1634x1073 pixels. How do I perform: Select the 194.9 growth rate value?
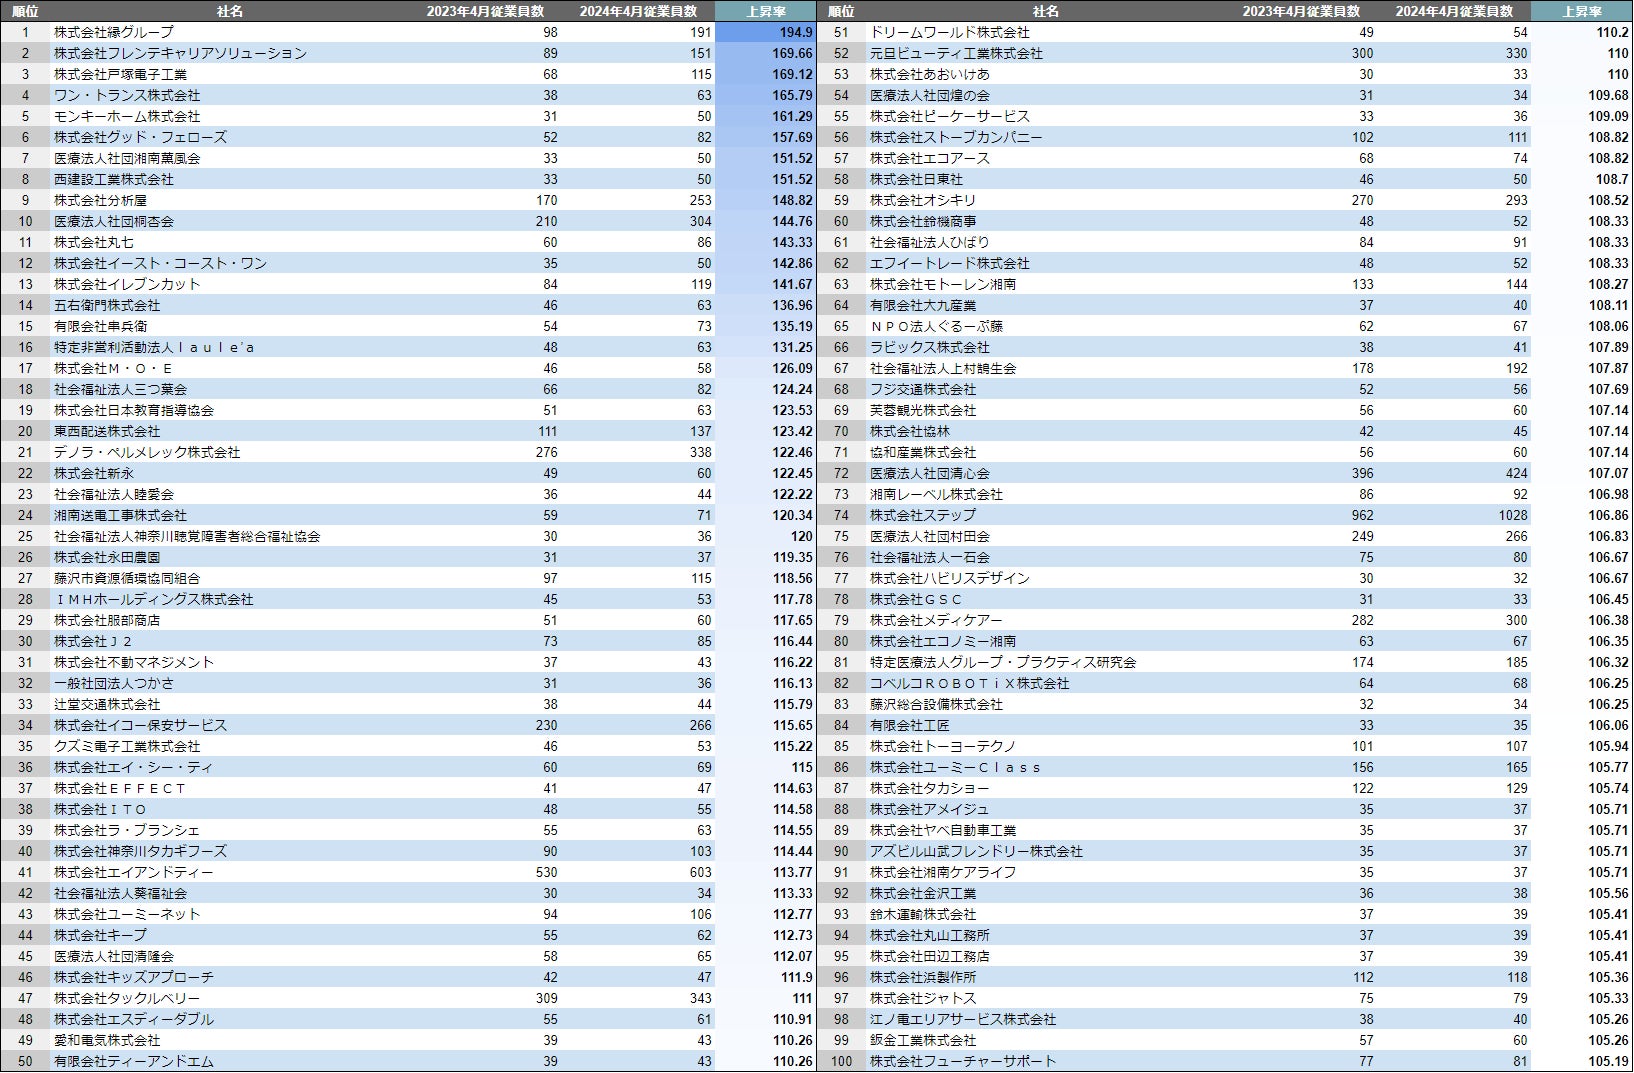tap(796, 32)
